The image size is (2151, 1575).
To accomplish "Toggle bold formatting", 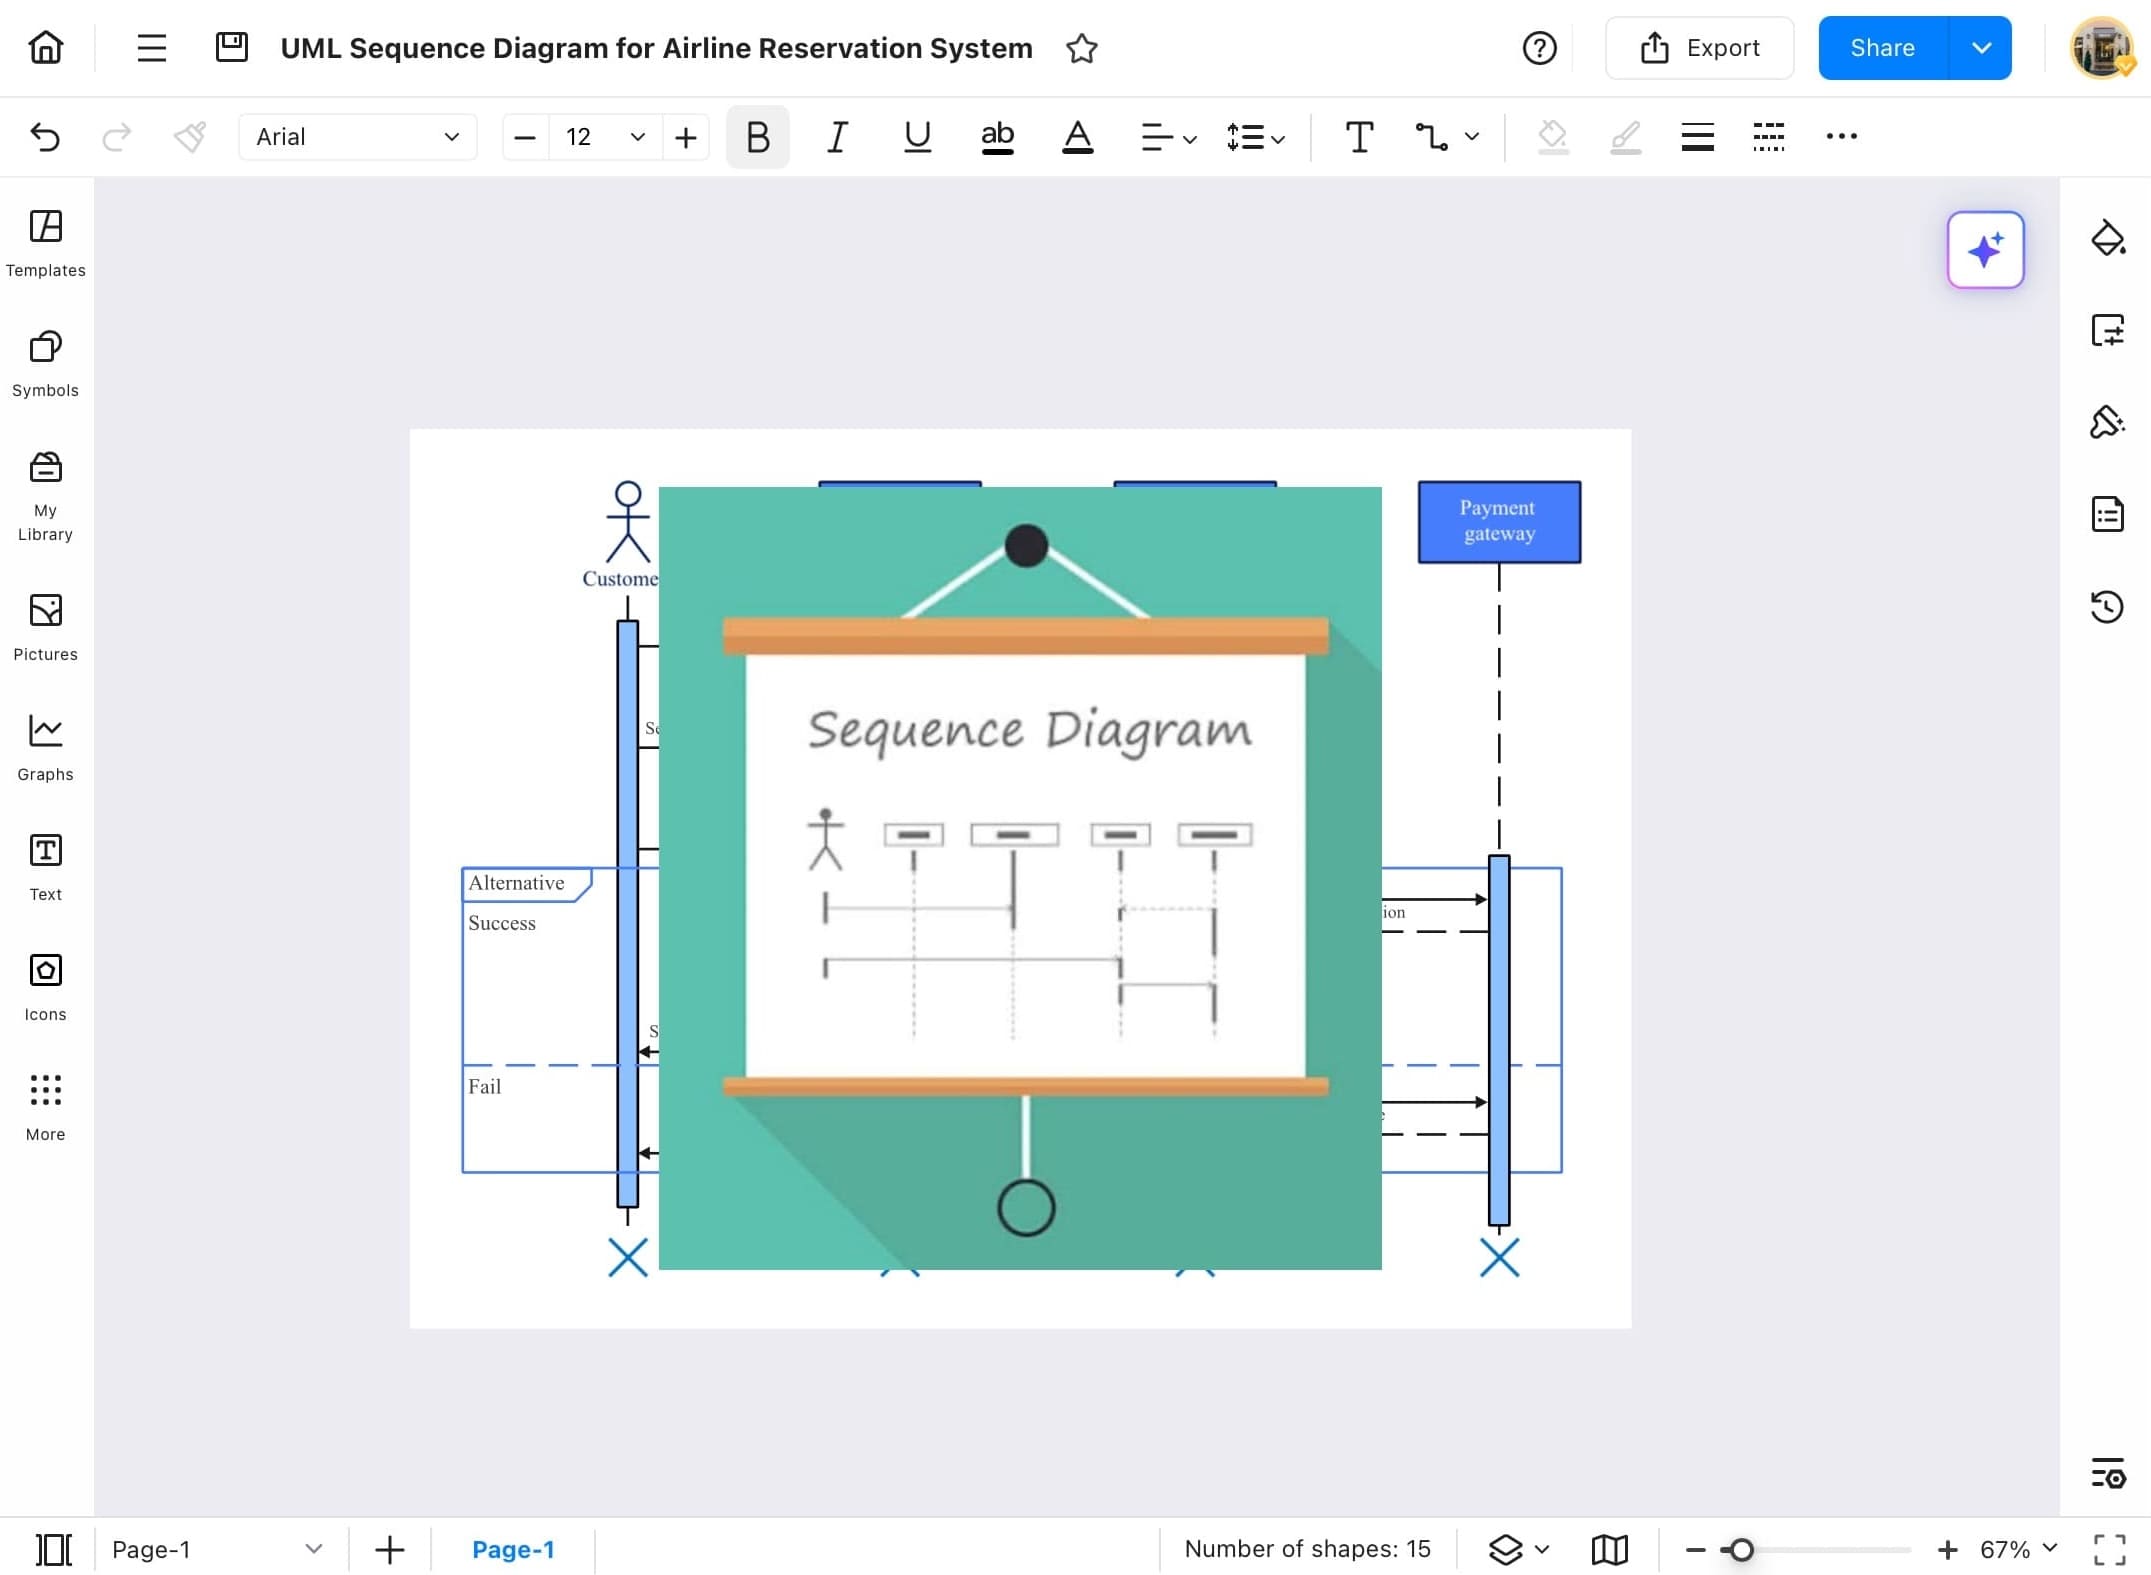I will tap(757, 137).
